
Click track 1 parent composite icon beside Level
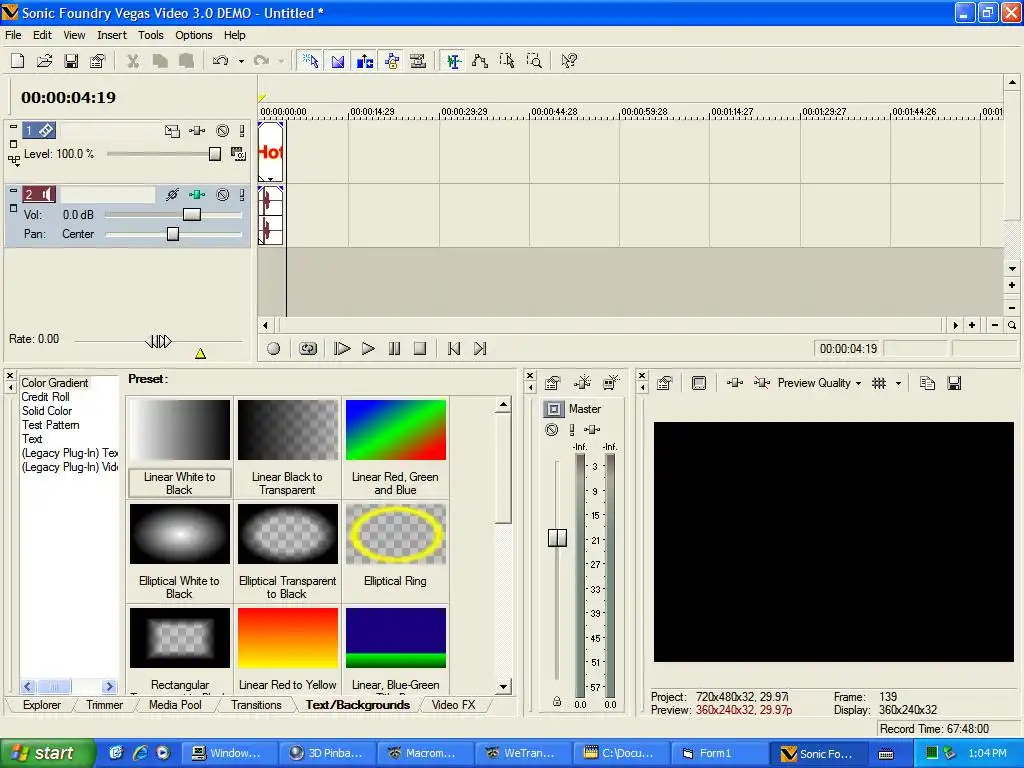[x=238, y=154]
